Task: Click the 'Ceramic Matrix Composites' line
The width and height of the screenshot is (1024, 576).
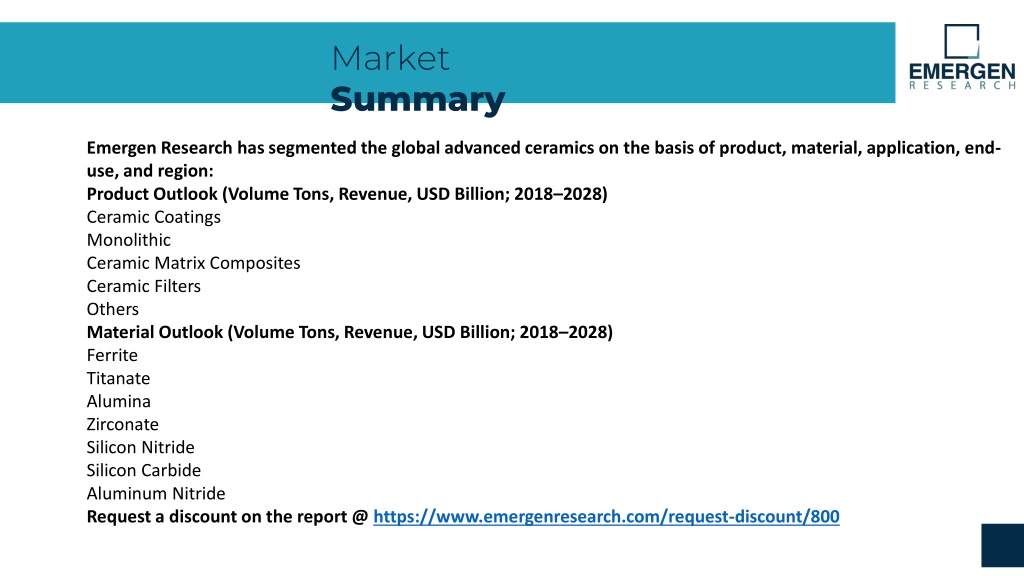Action: tap(193, 263)
